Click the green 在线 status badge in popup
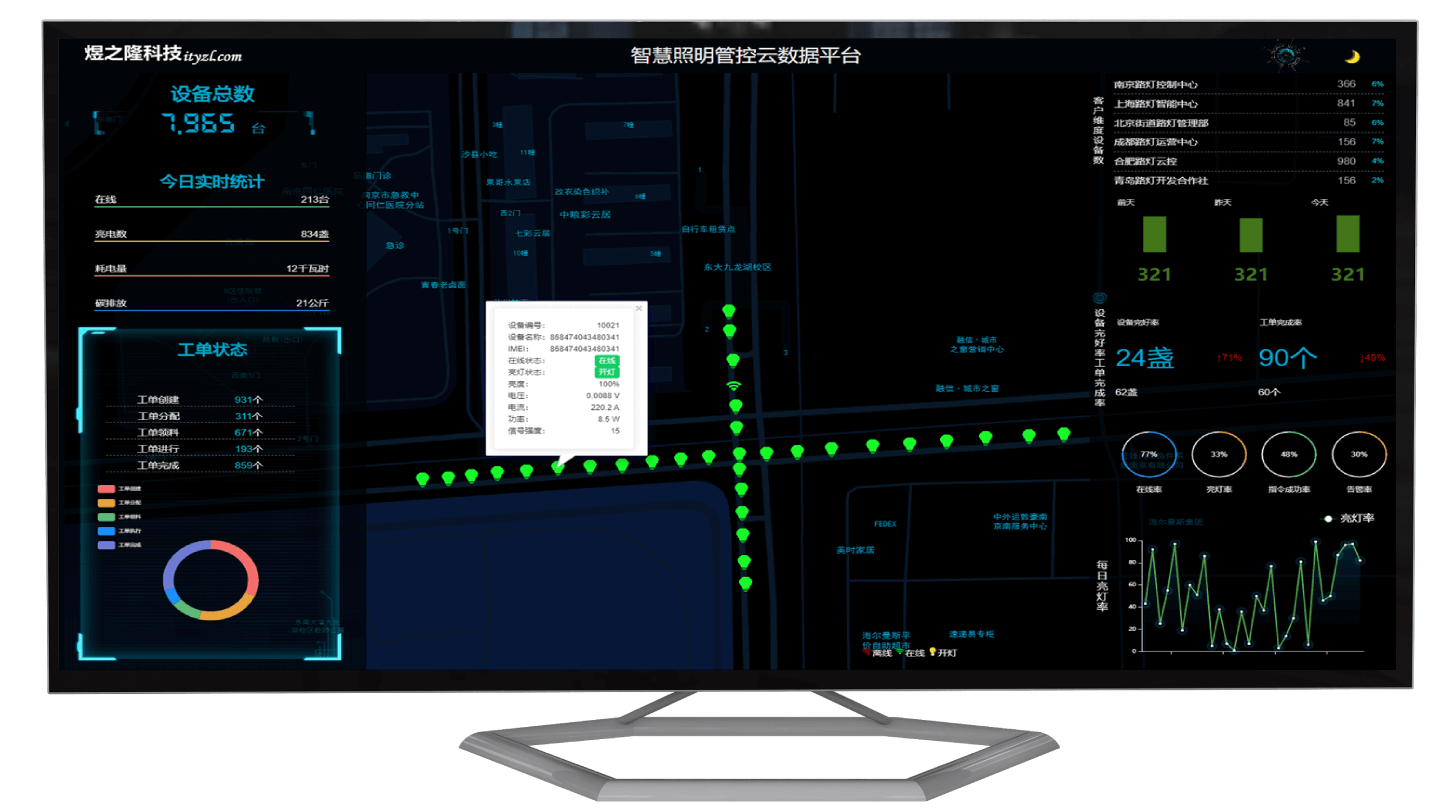This screenshot has width=1439, height=809. click(607, 360)
